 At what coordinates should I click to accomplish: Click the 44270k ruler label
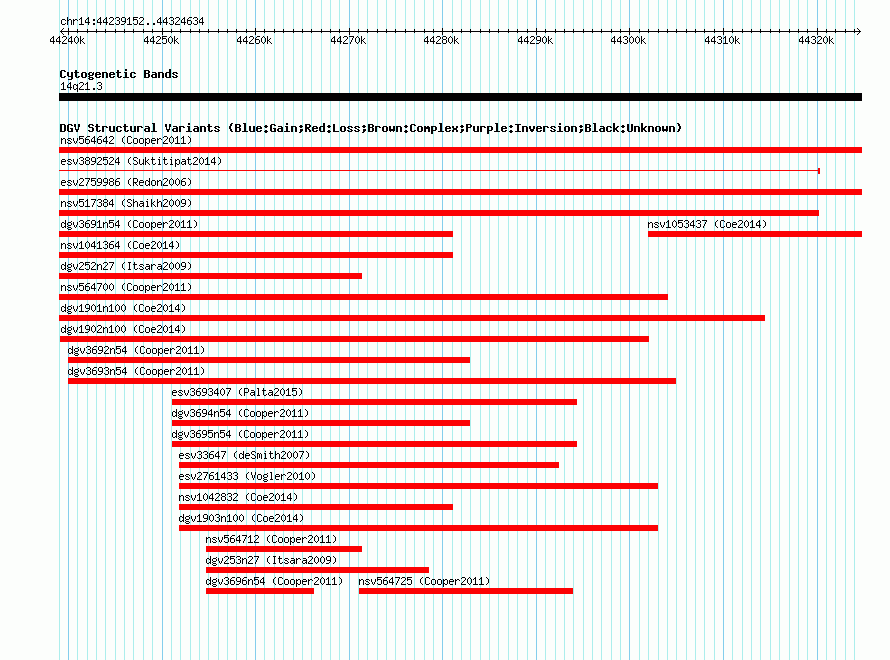pyautogui.click(x=348, y=40)
